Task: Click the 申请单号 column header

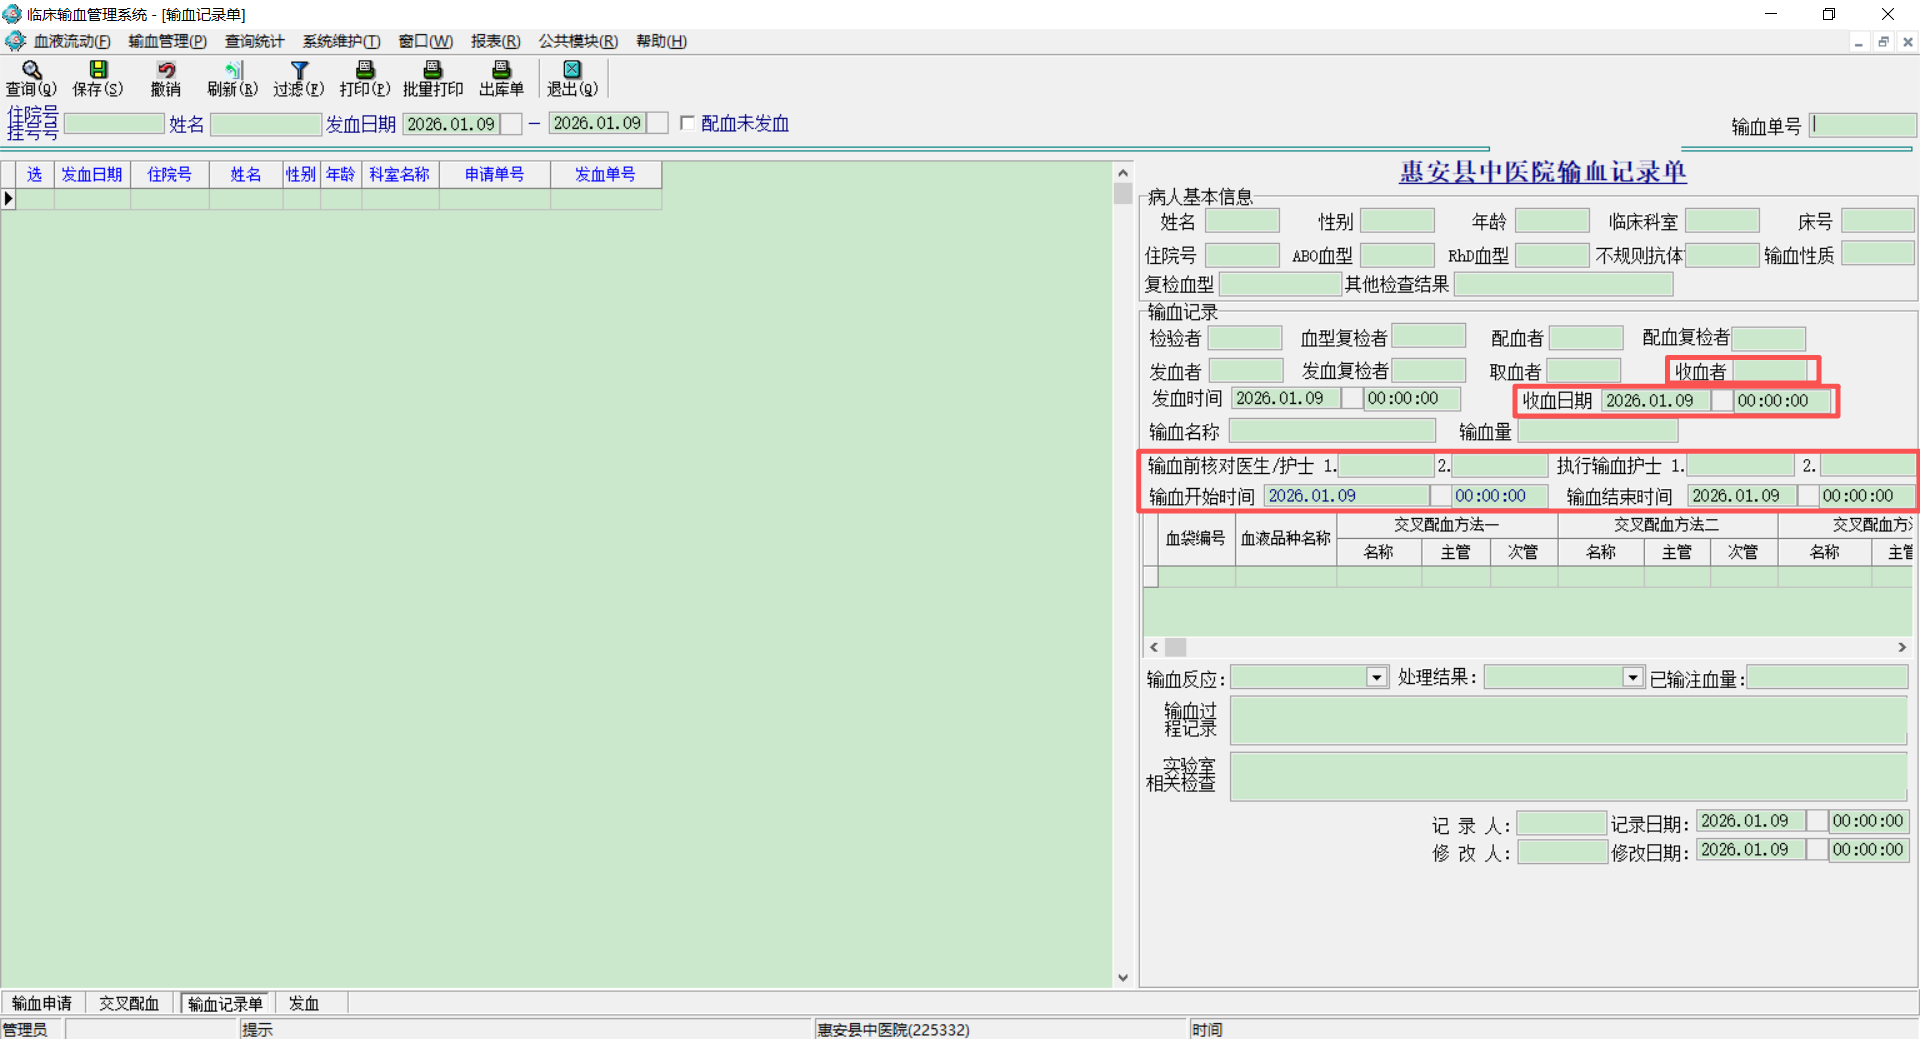Action: 495,175
